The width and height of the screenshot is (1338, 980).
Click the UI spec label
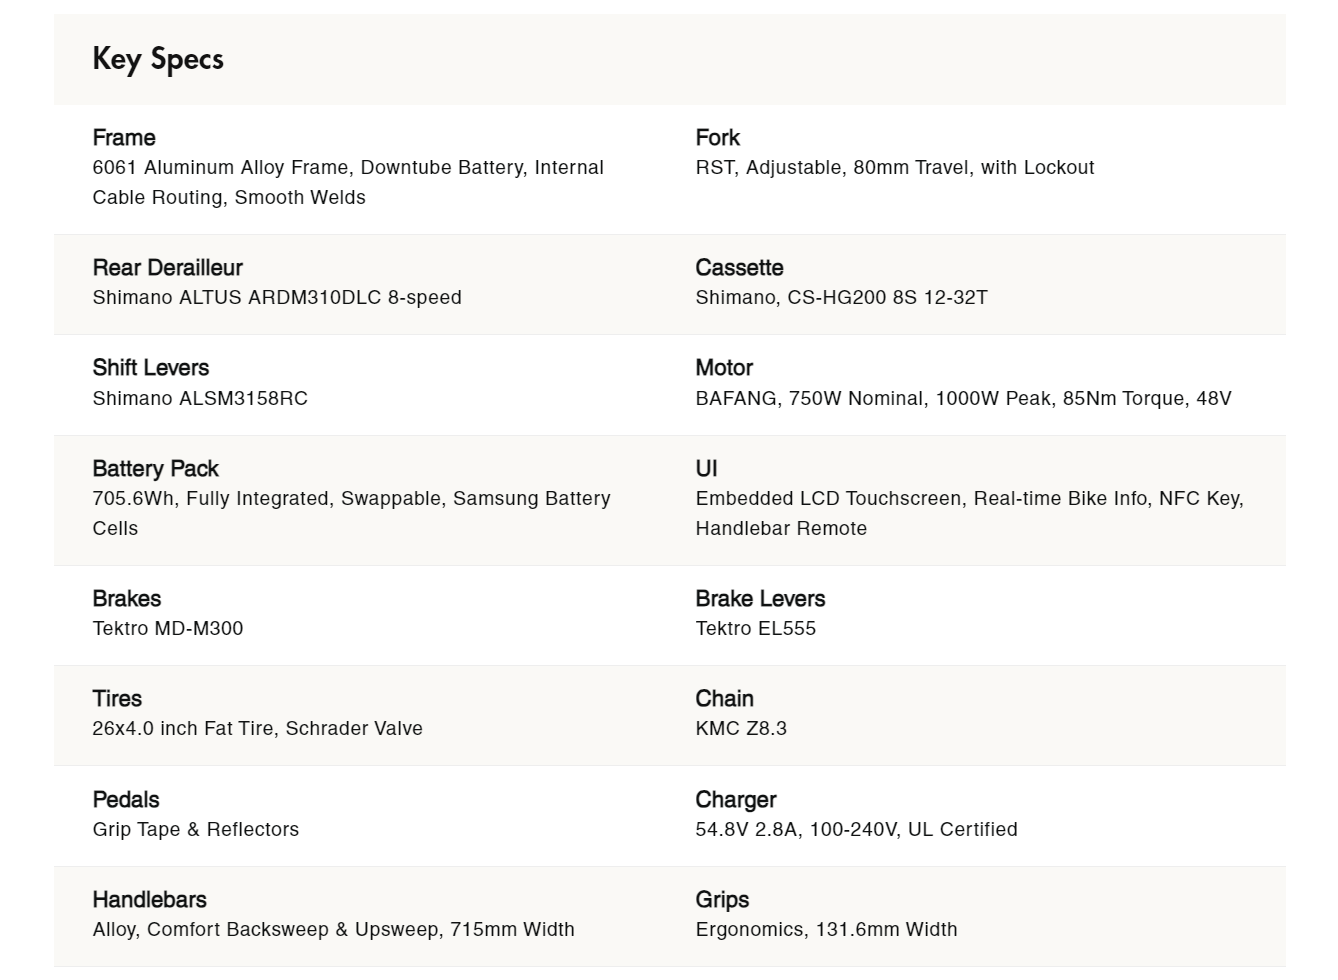tap(706, 468)
